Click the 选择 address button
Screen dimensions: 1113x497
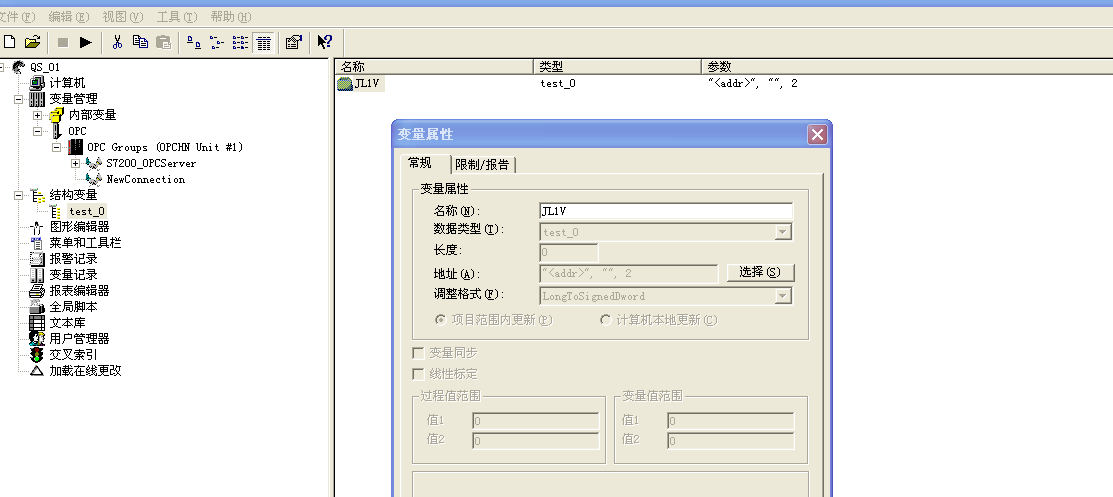click(760, 273)
